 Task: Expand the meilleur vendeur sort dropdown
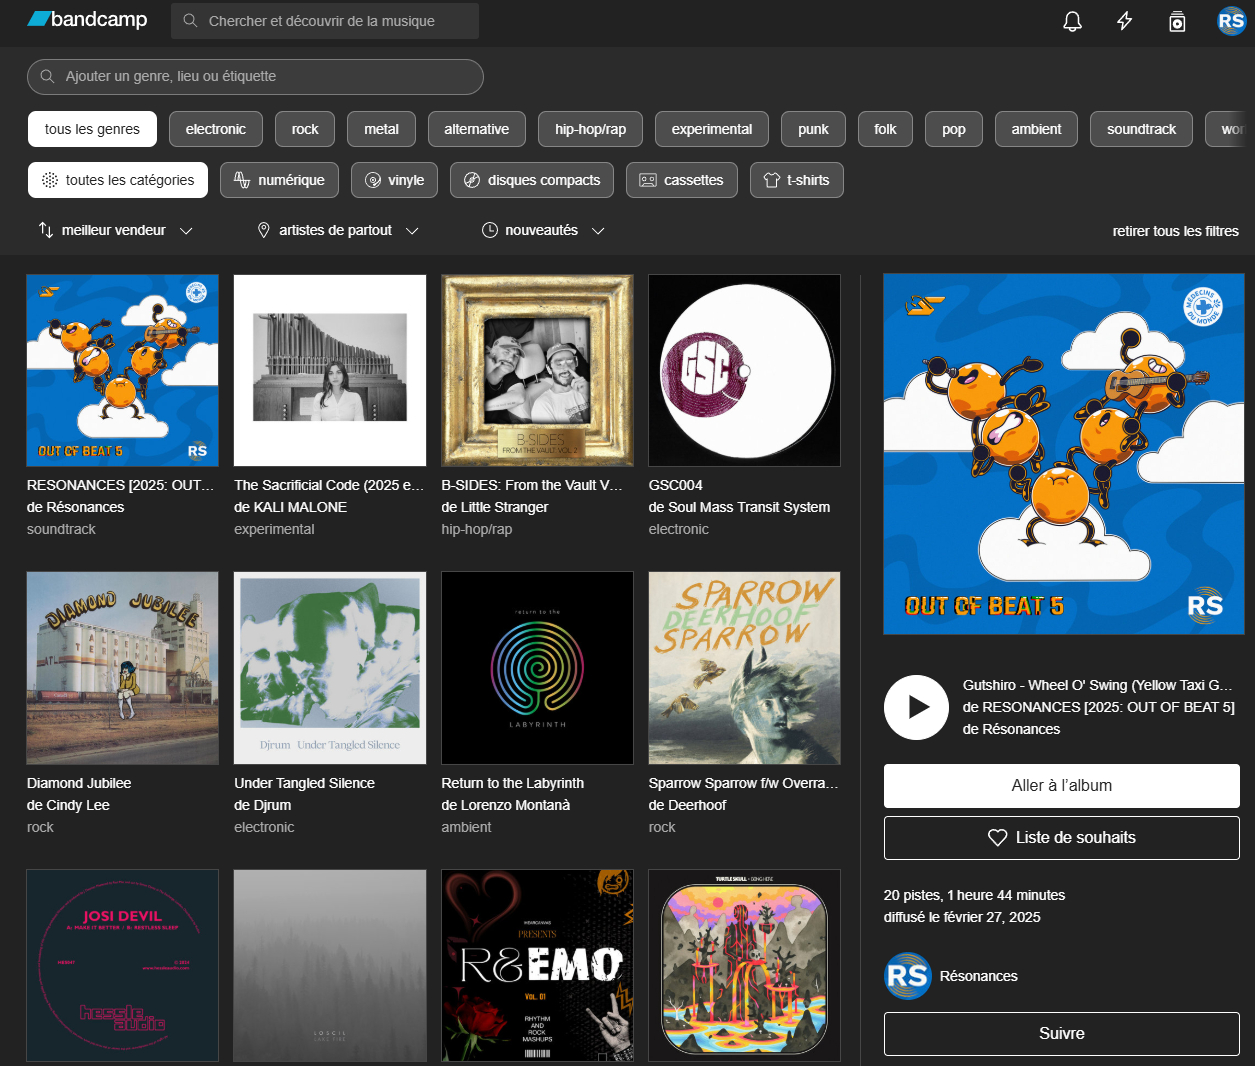coord(115,230)
